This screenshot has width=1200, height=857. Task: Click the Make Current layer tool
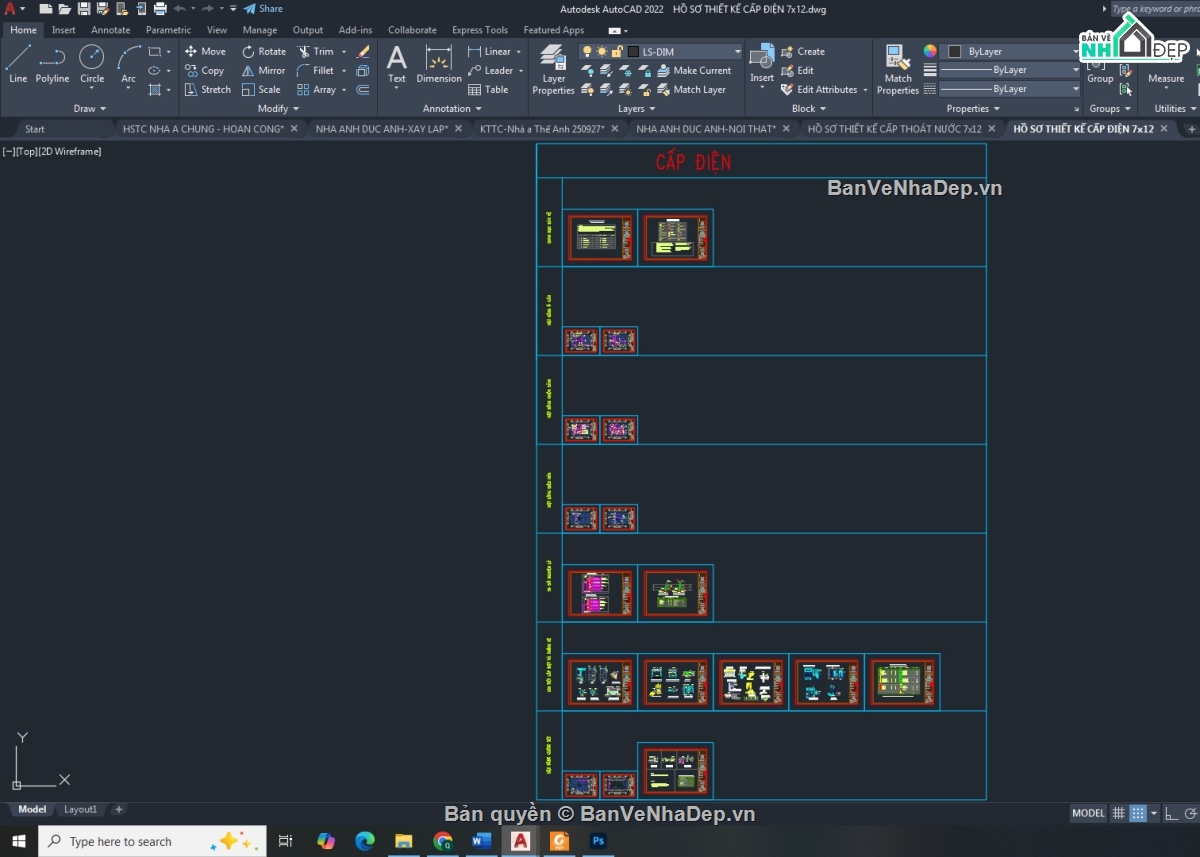coord(700,70)
